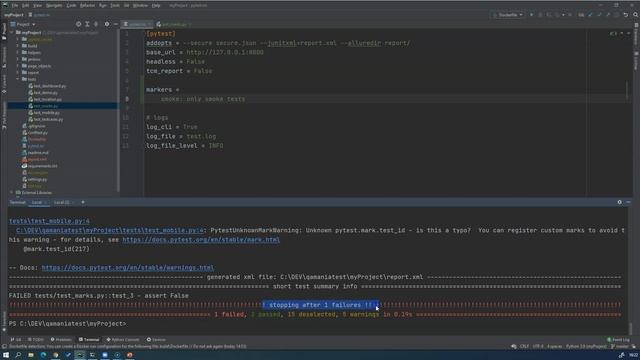This screenshot has height=360, width=640.
Task: Open the Navigate menu
Action: 54,5
